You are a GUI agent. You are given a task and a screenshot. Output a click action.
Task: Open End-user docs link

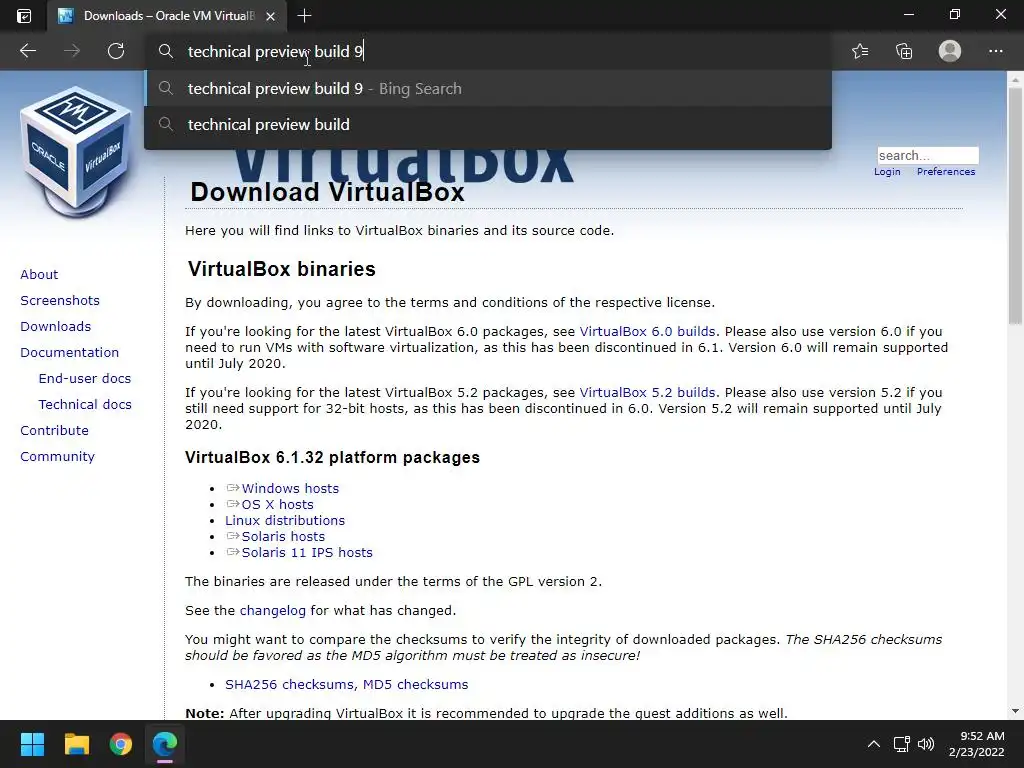[x=85, y=379]
